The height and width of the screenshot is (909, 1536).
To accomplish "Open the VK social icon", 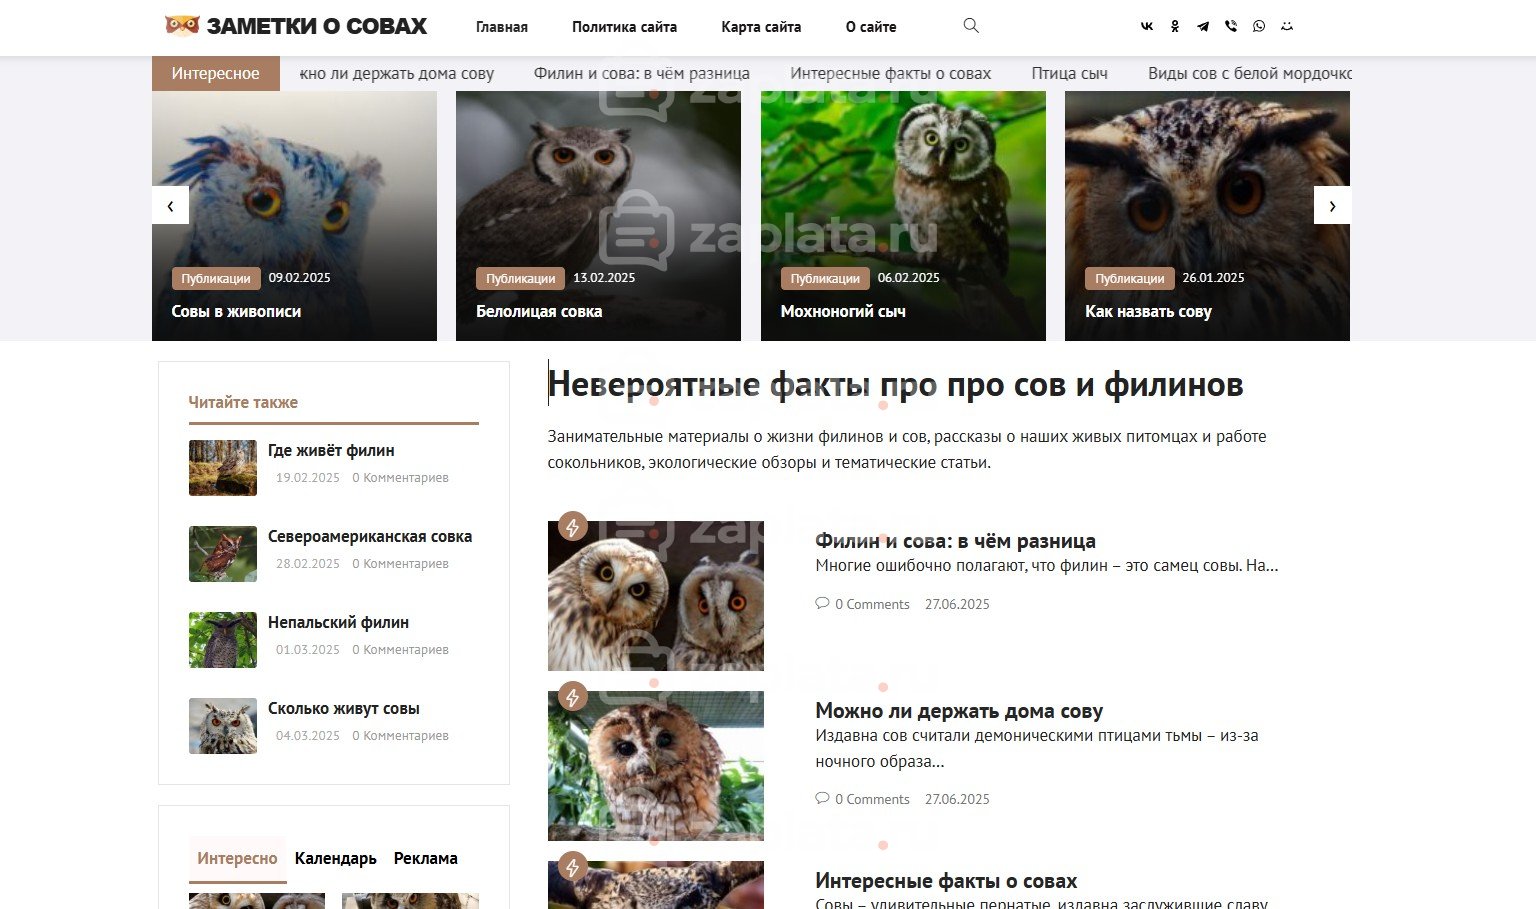I will click(1147, 27).
